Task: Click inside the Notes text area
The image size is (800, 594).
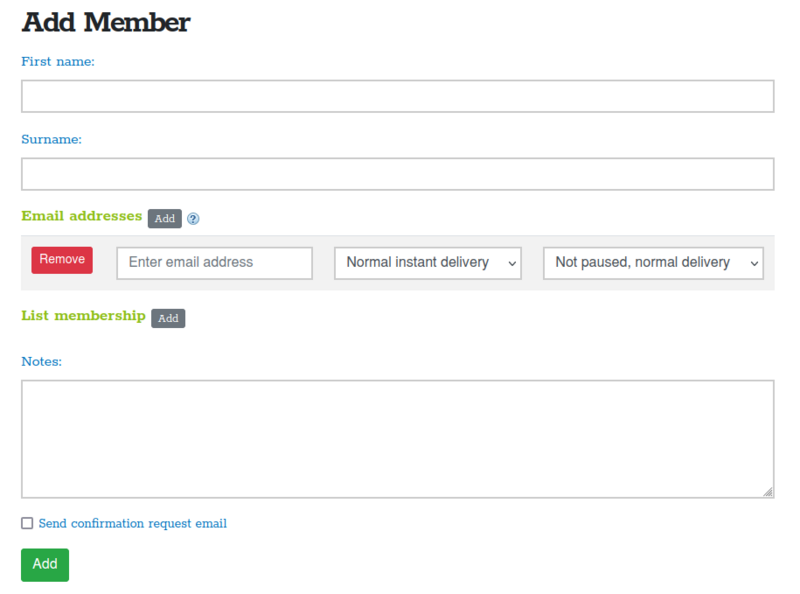Action: click(x=397, y=438)
